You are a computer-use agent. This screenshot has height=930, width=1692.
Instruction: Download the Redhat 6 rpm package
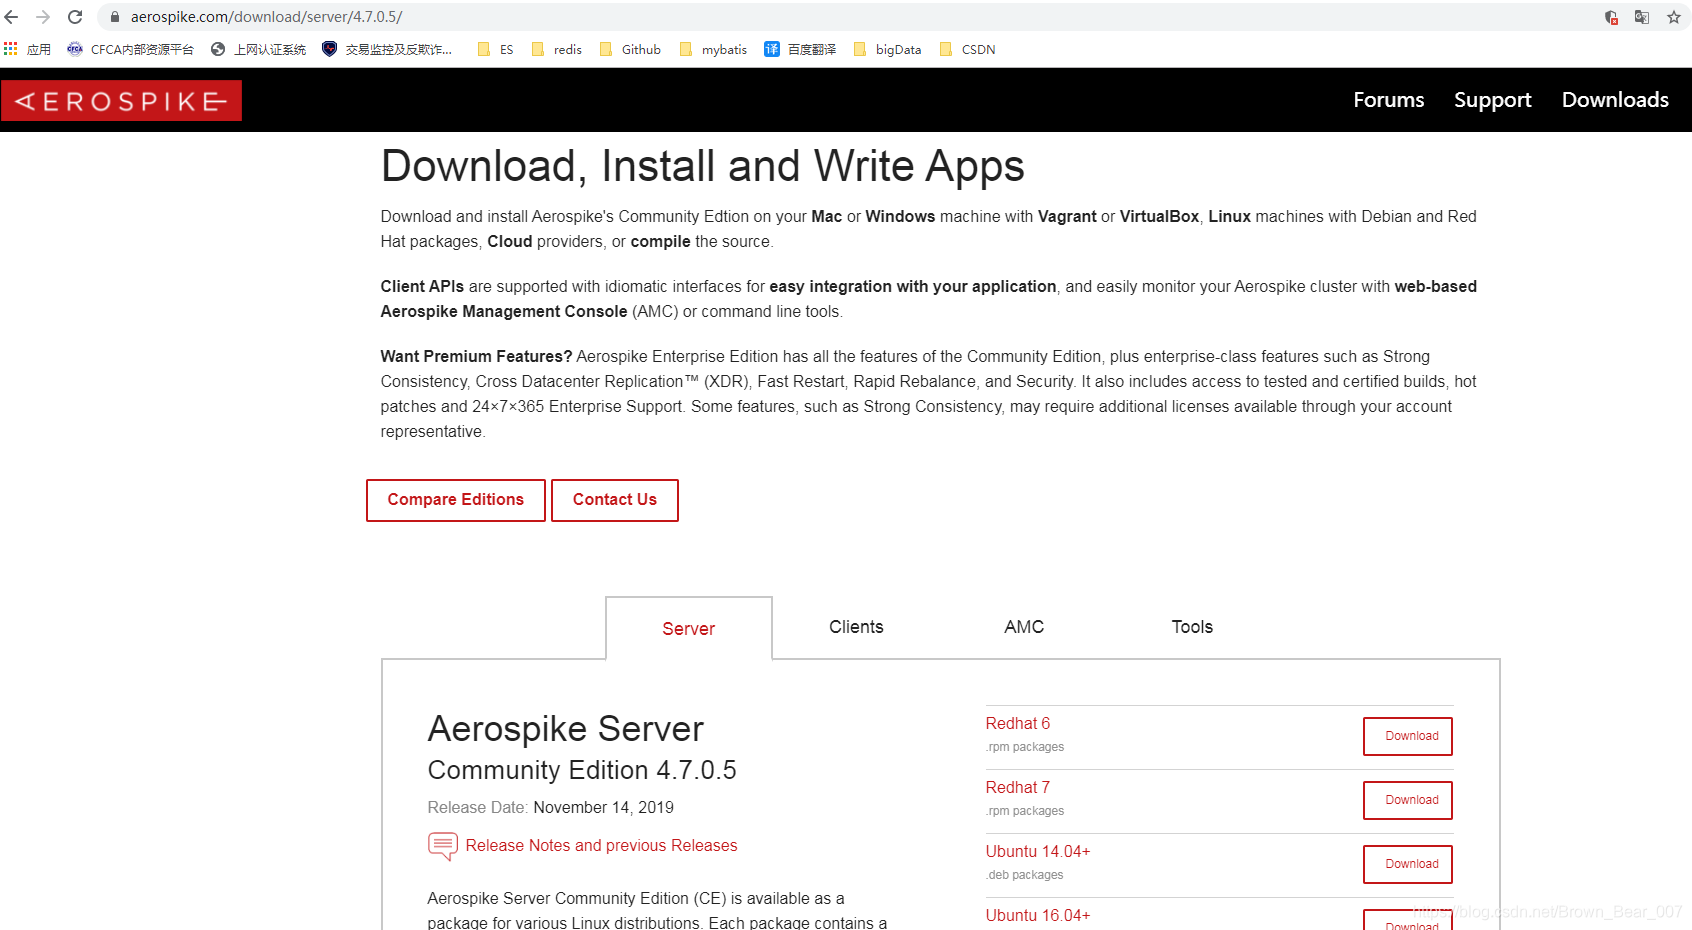(x=1408, y=736)
